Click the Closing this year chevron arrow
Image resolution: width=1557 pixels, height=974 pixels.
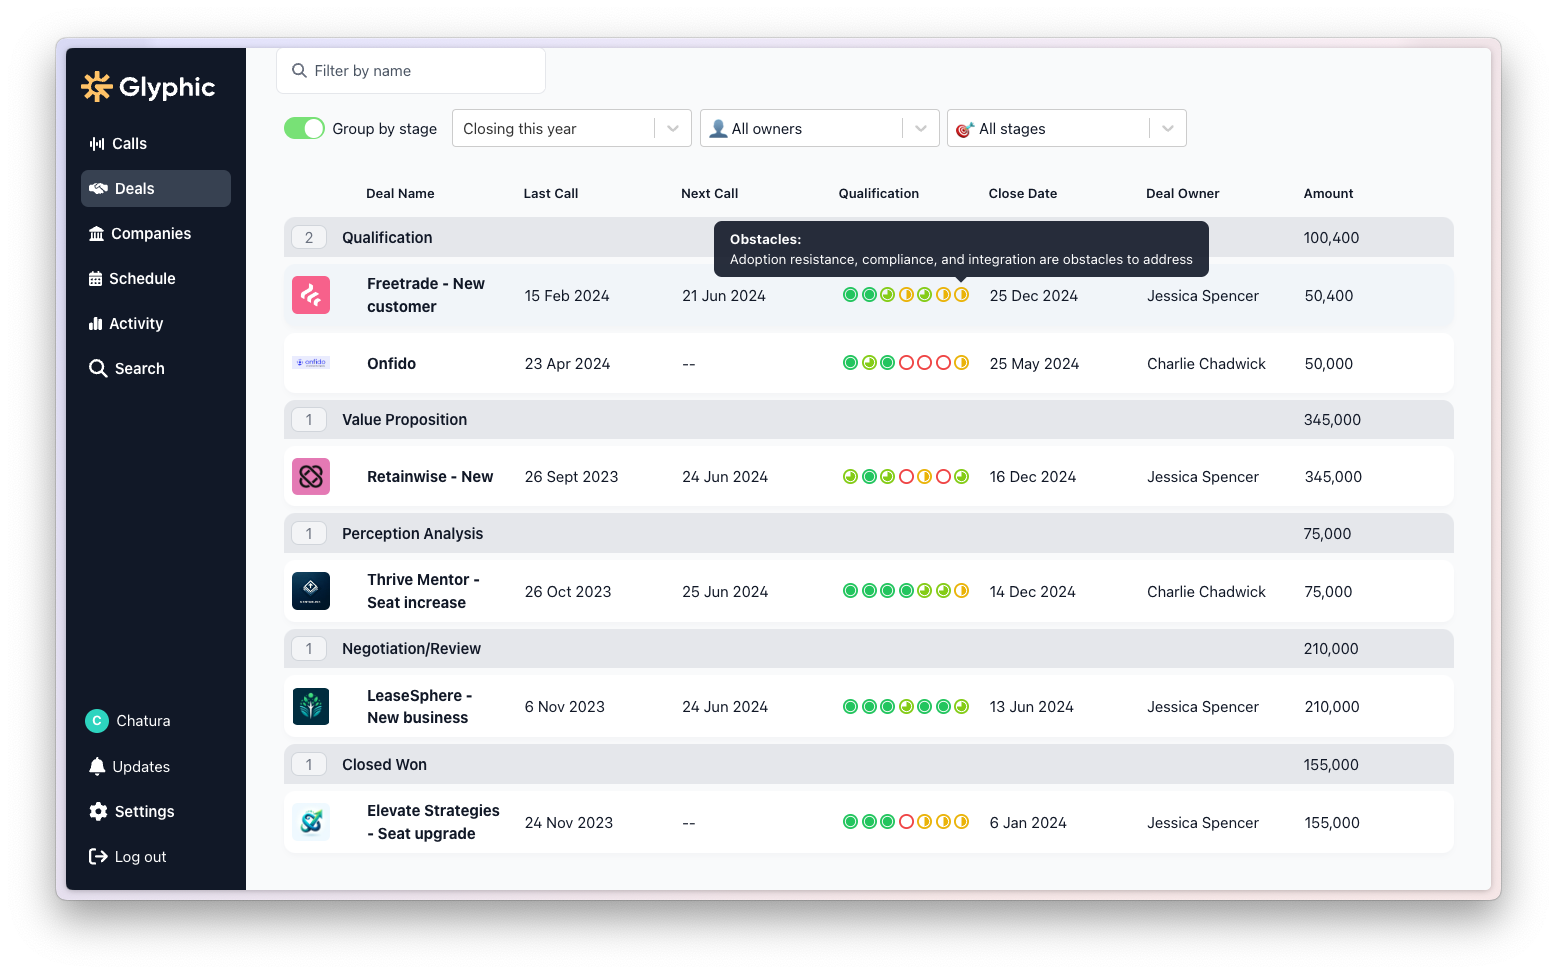673,128
